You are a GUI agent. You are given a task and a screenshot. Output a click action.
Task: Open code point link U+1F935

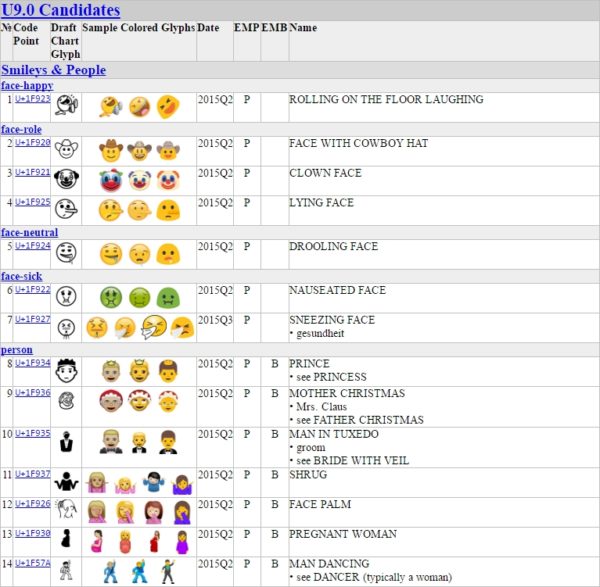[x=33, y=434]
